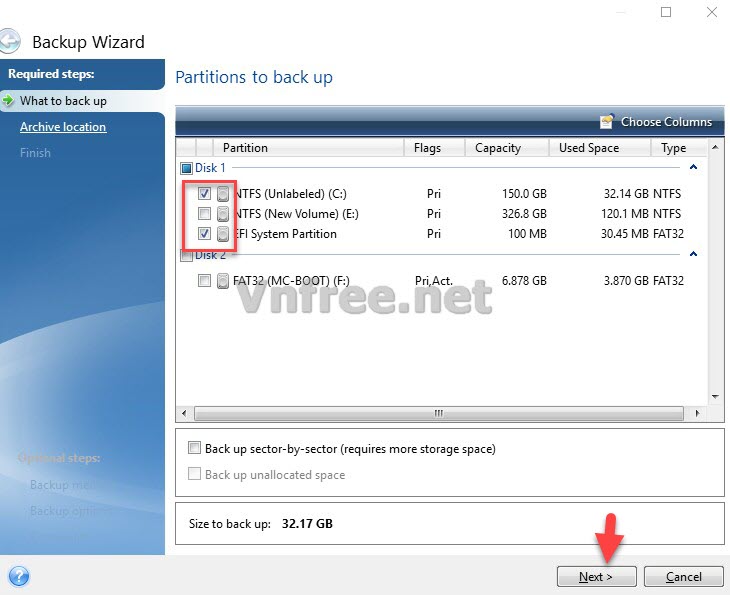Click the Choose Columns icon
This screenshot has width=730, height=595.
[607, 122]
